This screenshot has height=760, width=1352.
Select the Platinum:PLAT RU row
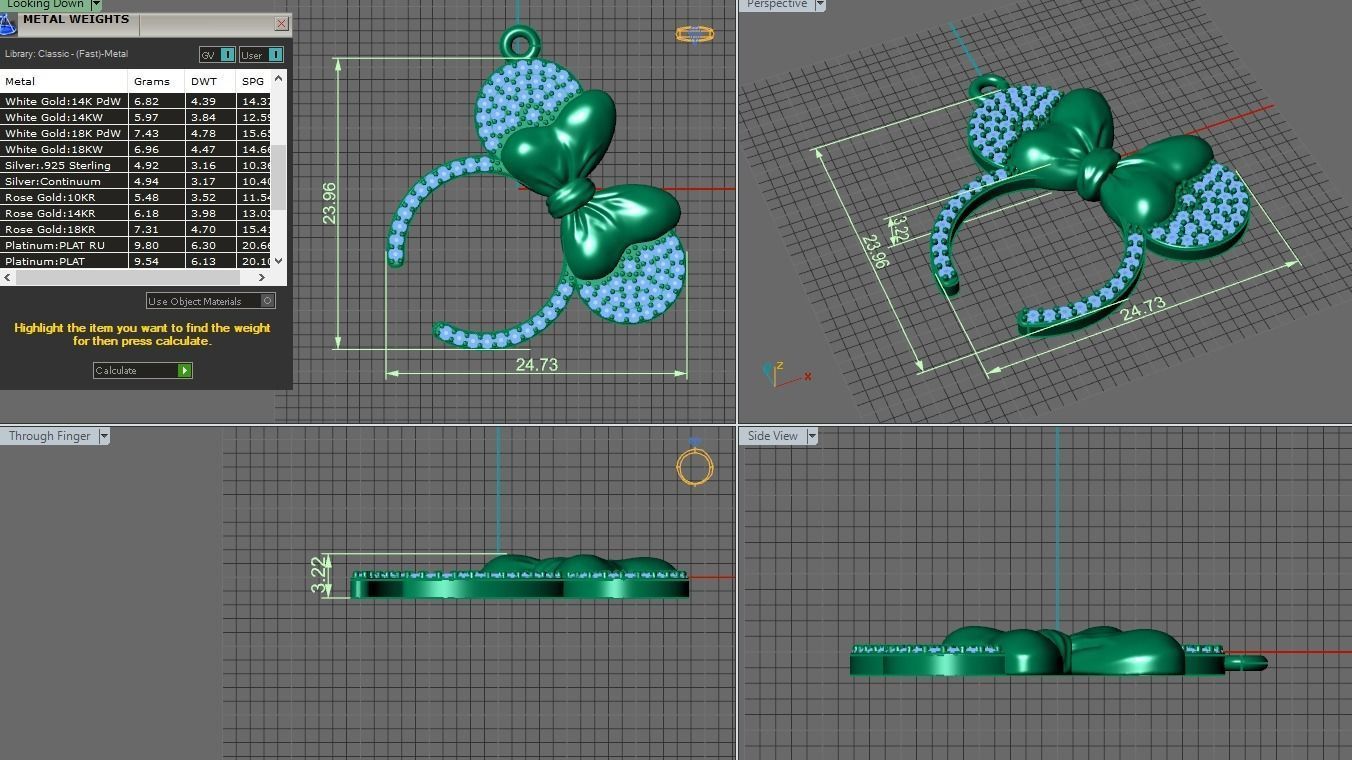(135, 245)
